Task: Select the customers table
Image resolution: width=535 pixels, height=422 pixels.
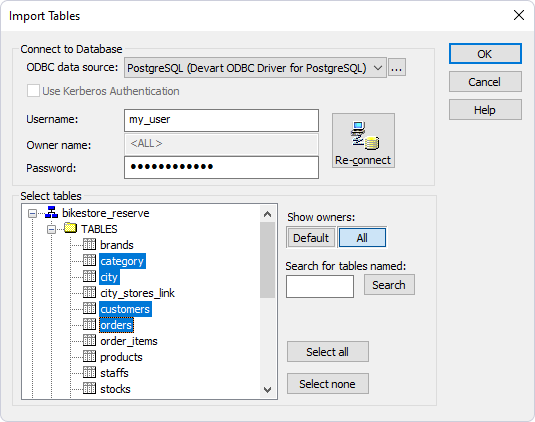Action: [x=125, y=309]
